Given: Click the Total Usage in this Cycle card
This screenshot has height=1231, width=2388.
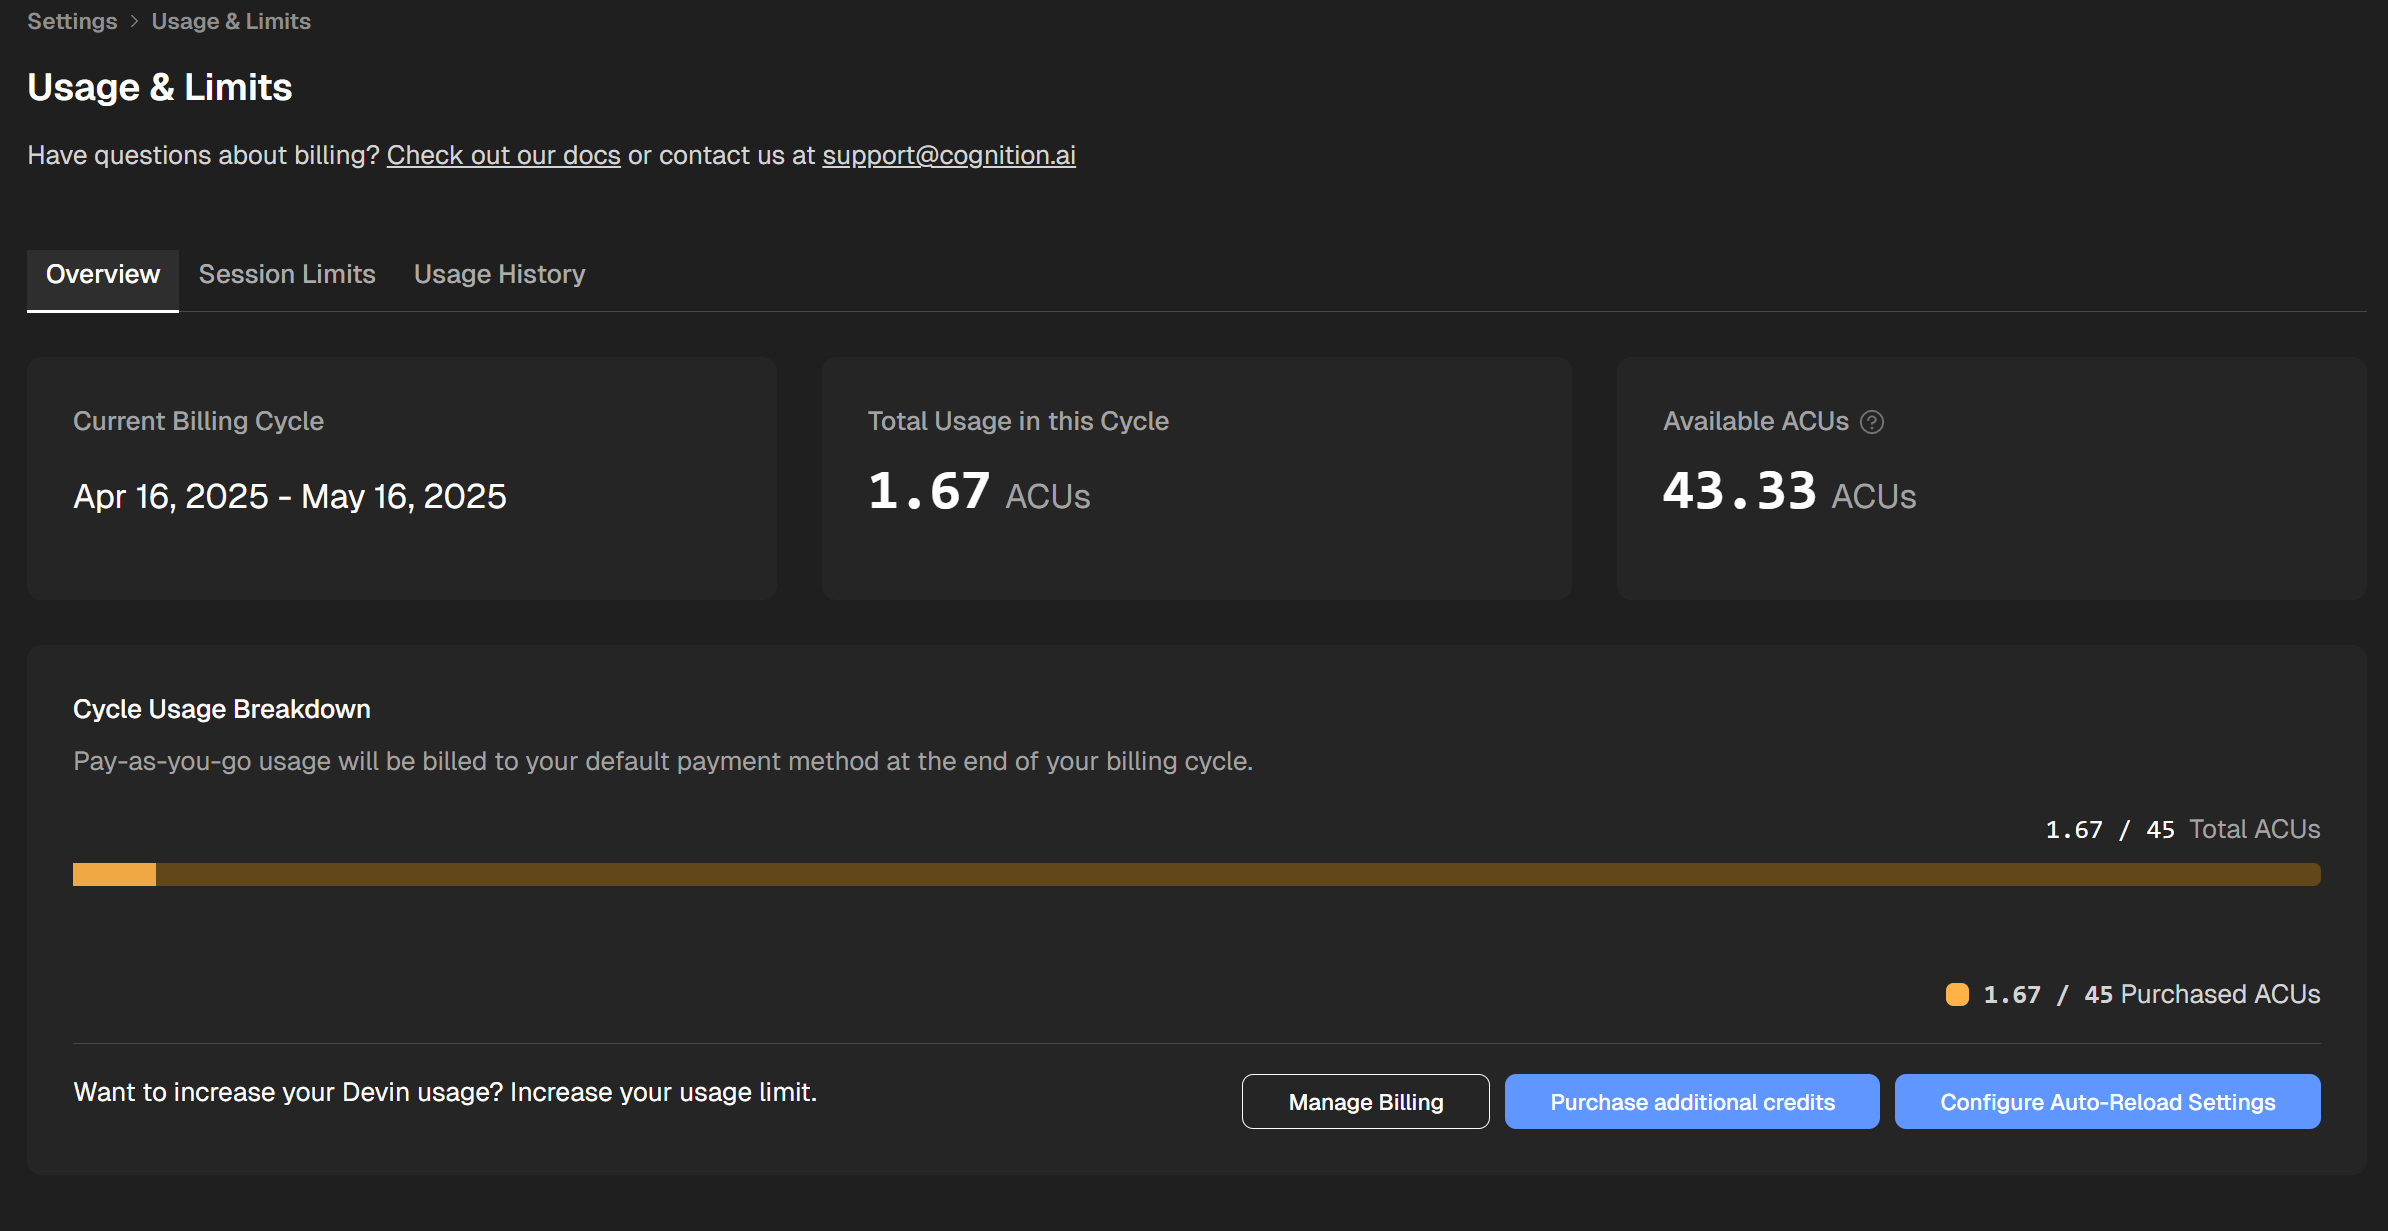Looking at the screenshot, I should point(1196,478).
